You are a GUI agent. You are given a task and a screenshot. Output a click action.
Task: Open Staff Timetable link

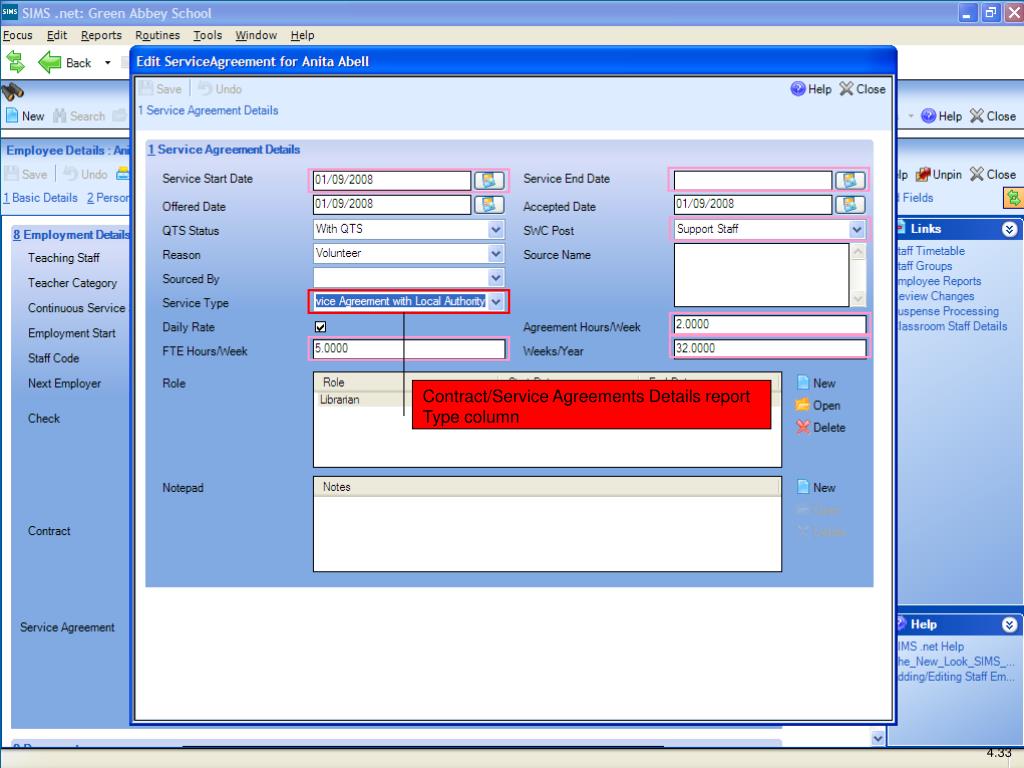coord(931,251)
